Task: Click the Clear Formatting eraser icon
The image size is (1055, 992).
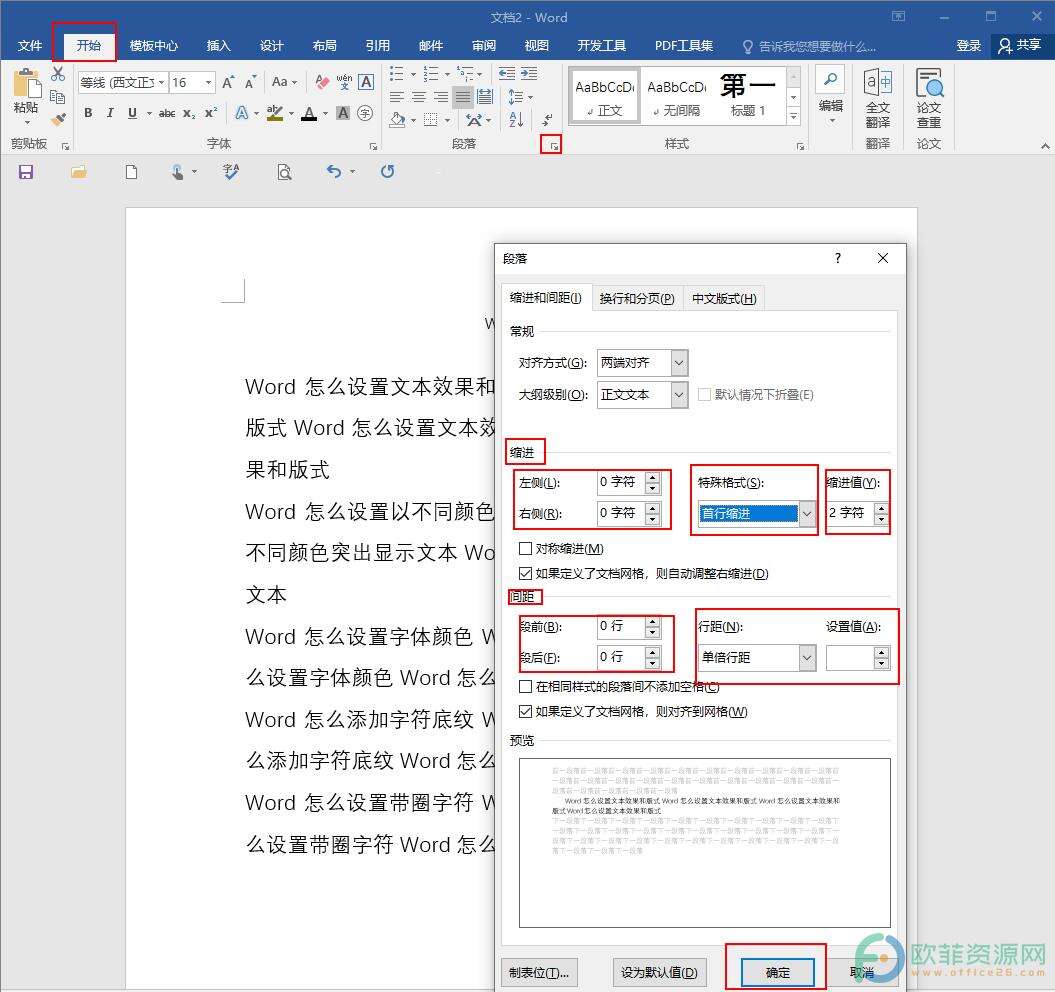Action: coord(322,82)
